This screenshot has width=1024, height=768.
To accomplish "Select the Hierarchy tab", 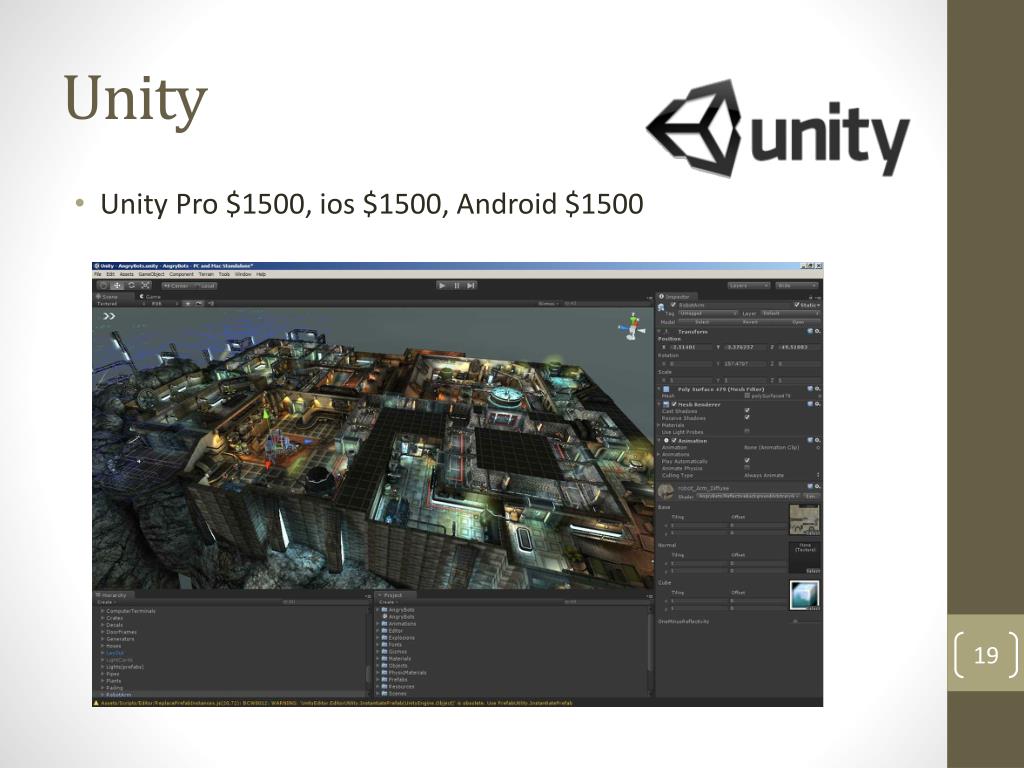I will coord(114,595).
